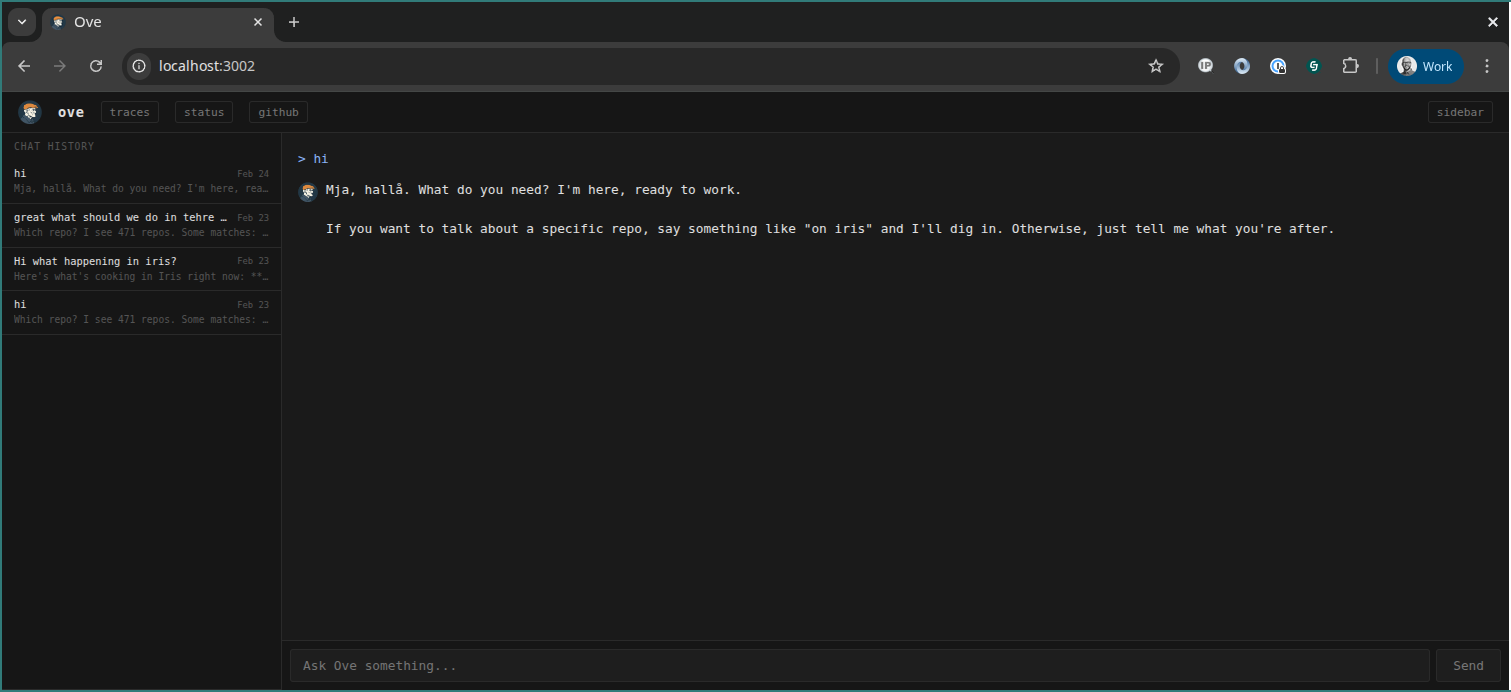Open Chrome's three-dot menu
Screen dimensions: 1511x692
(x=1487, y=66)
